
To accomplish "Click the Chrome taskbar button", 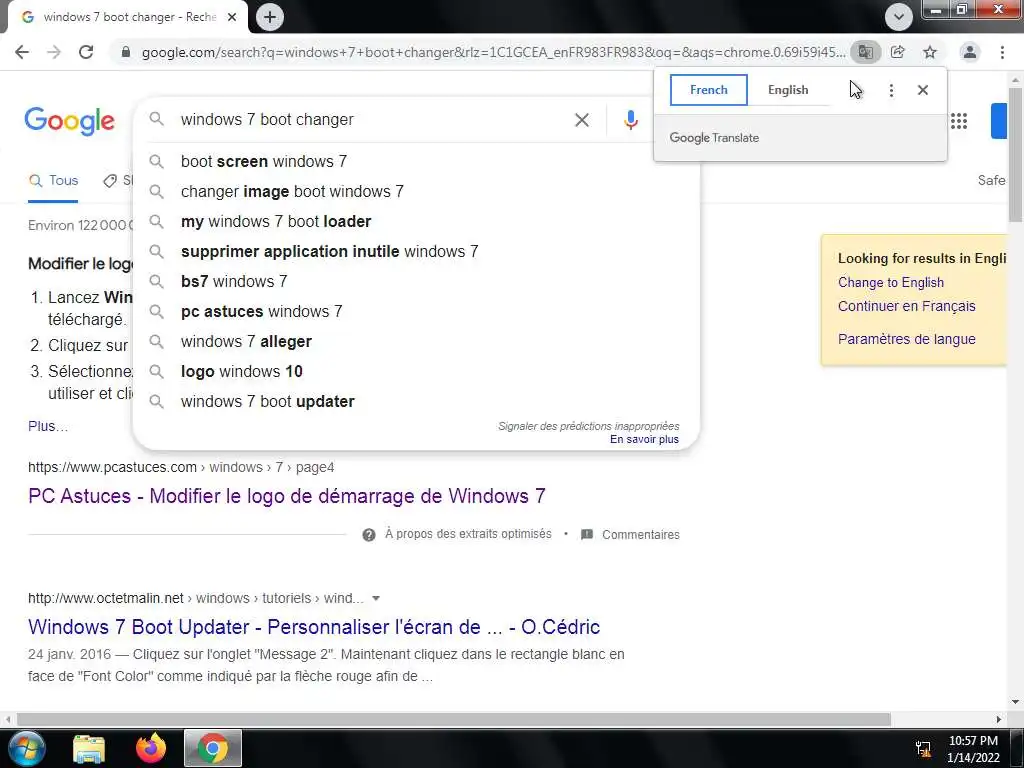I will pyautogui.click(x=213, y=748).
